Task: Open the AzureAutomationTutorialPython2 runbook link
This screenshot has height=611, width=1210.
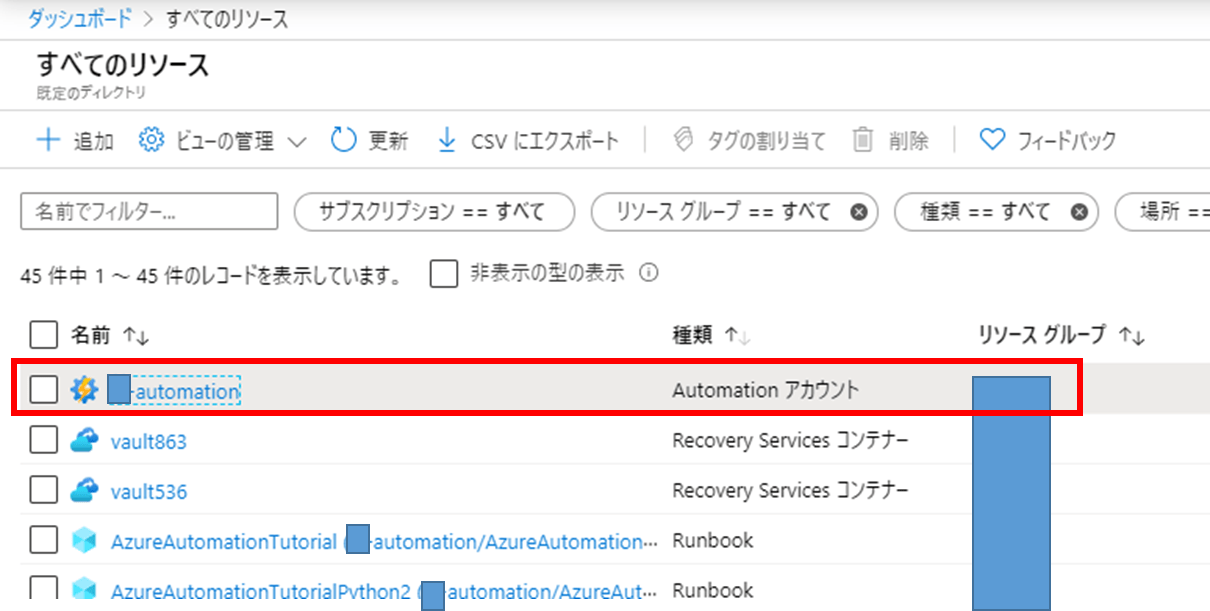Action: tap(385, 592)
